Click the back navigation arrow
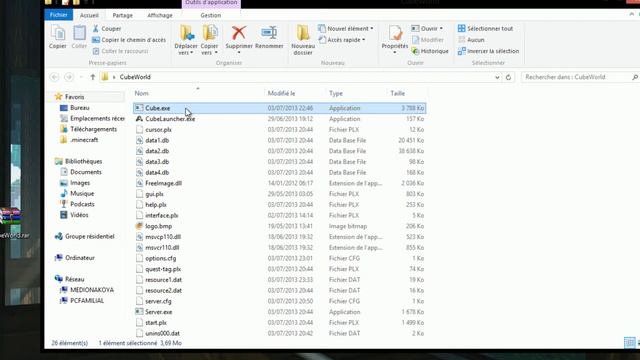The width and height of the screenshot is (640, 360). (54, 77)
